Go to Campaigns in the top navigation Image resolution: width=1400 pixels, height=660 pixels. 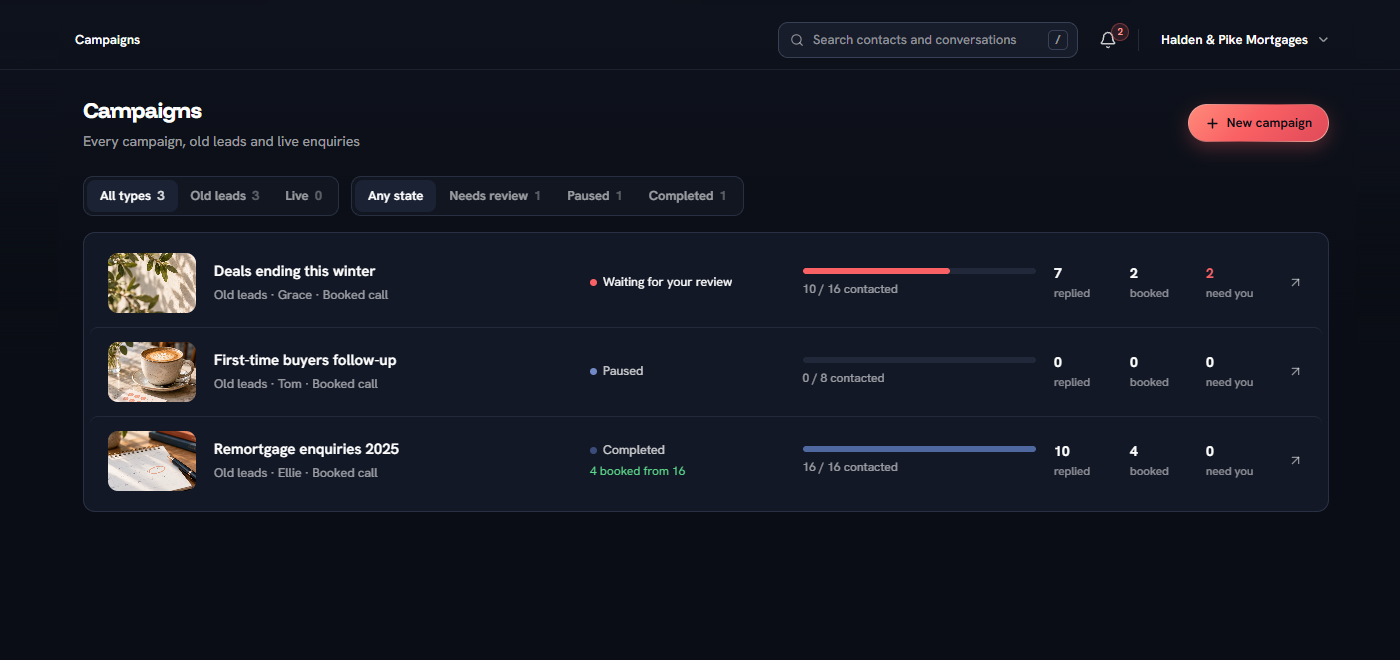[107, 40]
